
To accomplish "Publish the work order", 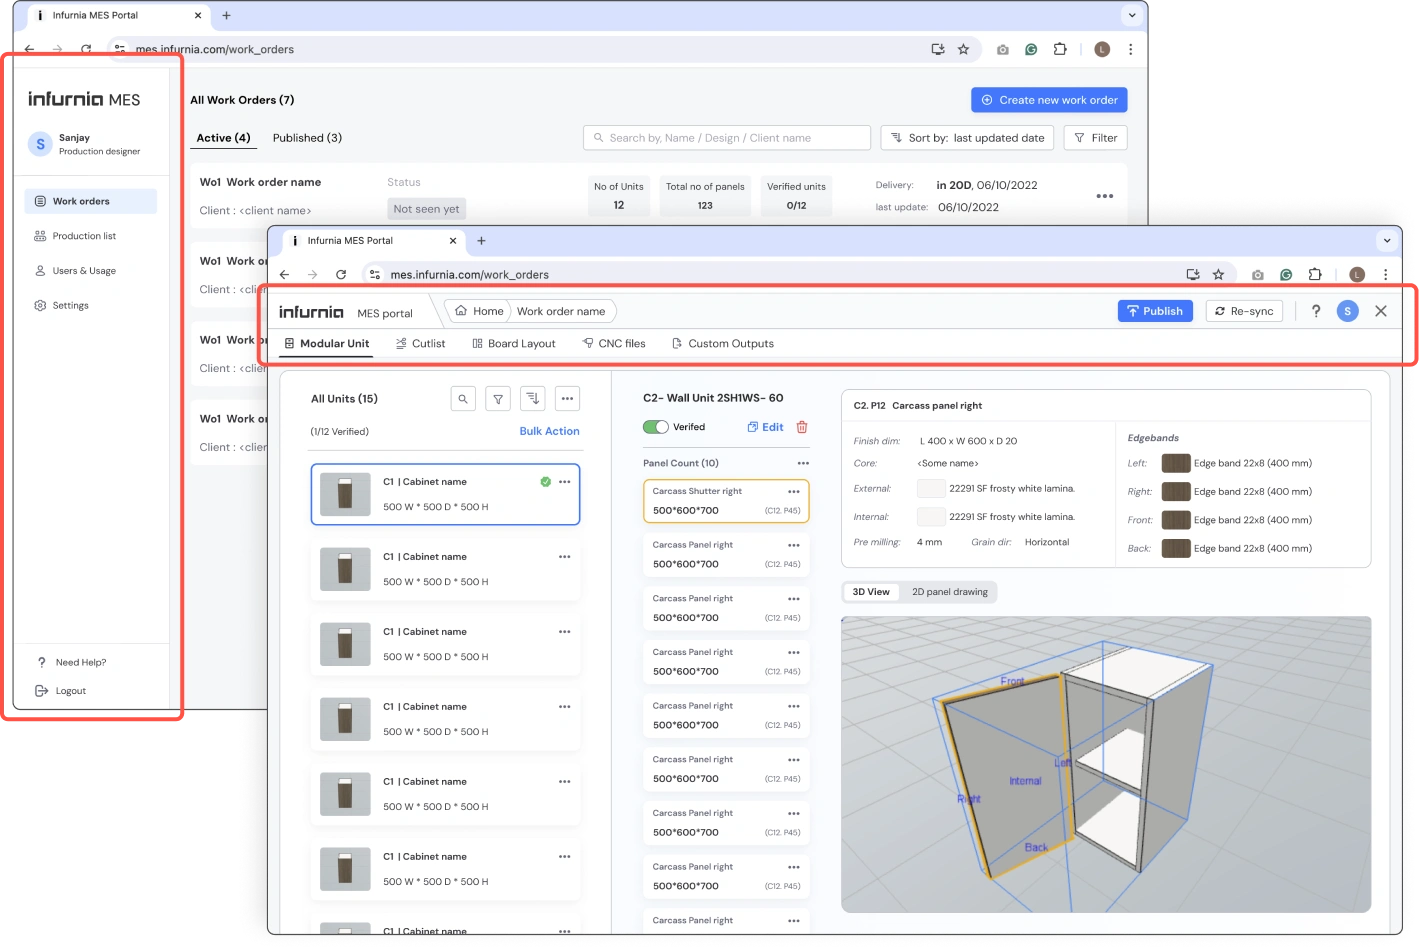I will point(1155,311).
